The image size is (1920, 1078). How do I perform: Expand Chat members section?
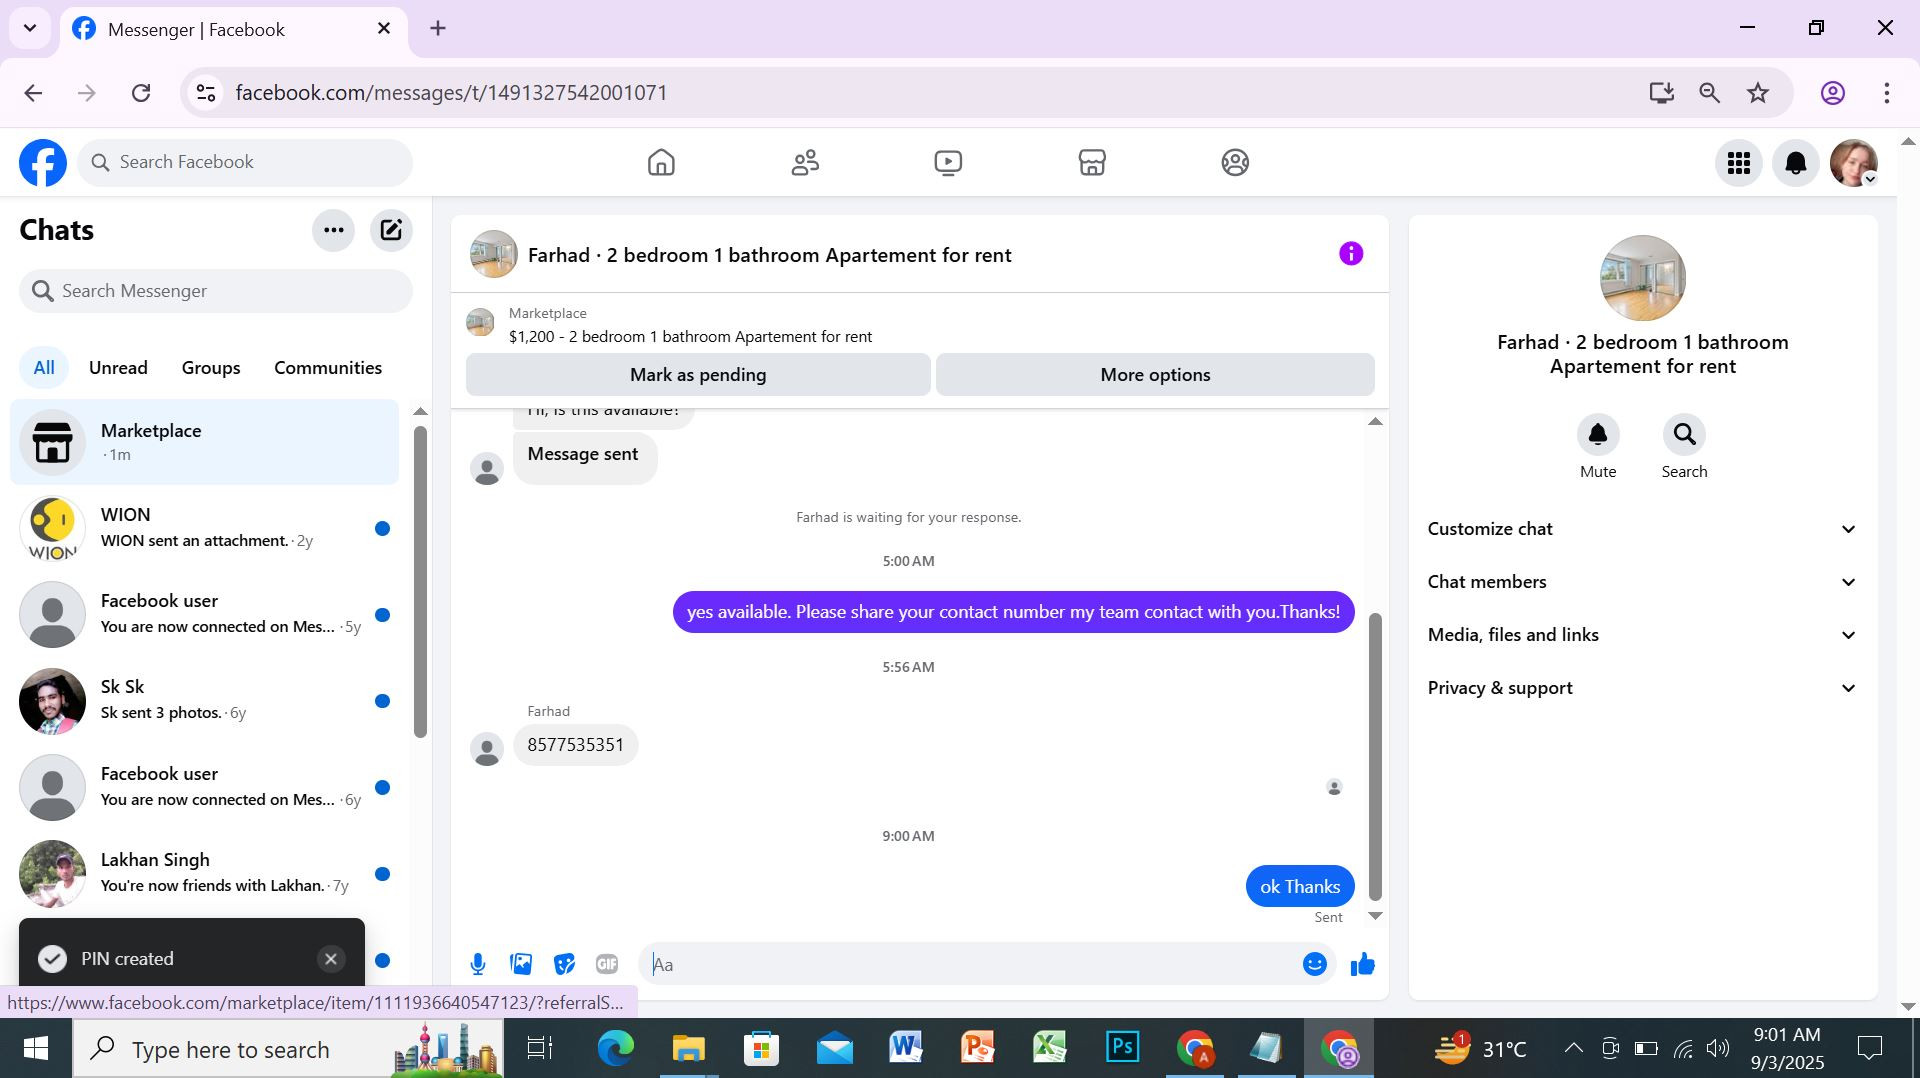tap(1643, 582)
